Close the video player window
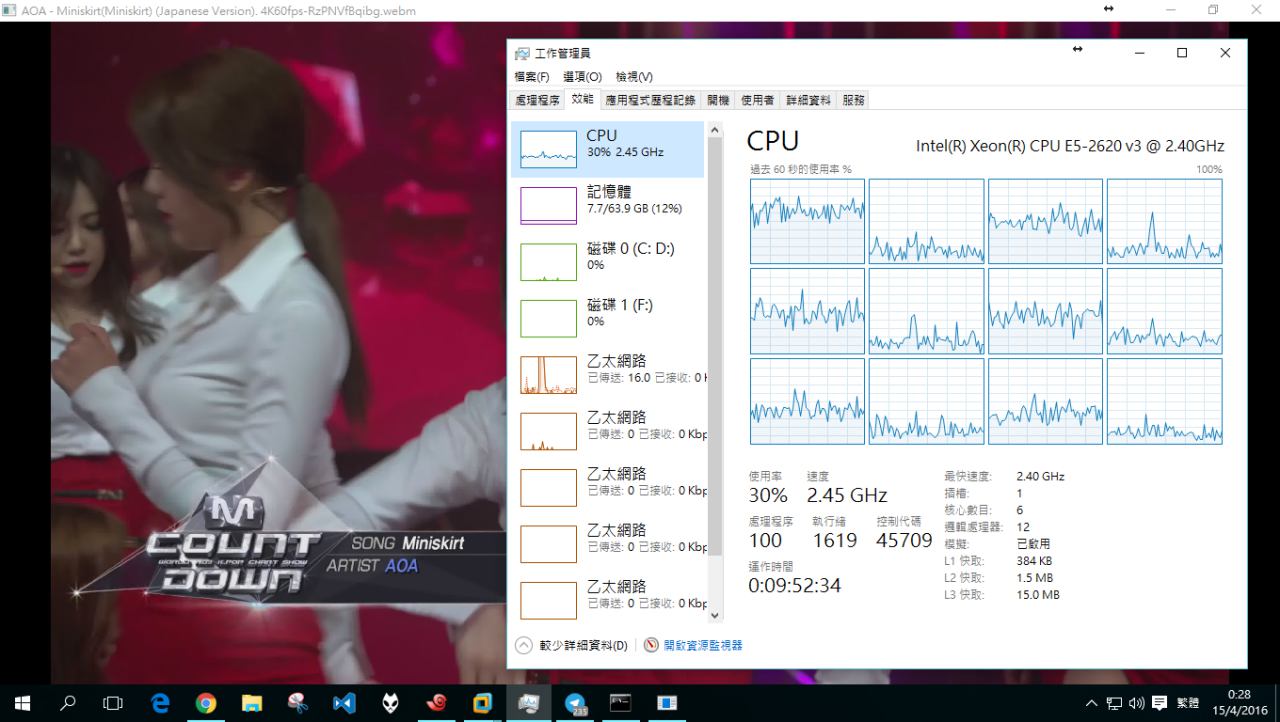Image resolution: width=1280 pixels, height=722 pixels. (1257, 10)
